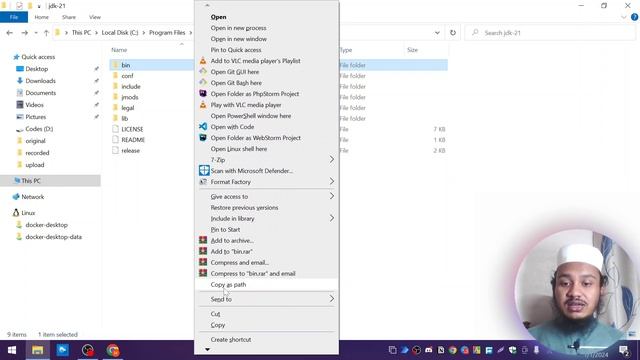Click Local Disk (C:) in breadcrumb
Image resolution: width=640 pixels, height=360 pixels.
coord(120,33)
